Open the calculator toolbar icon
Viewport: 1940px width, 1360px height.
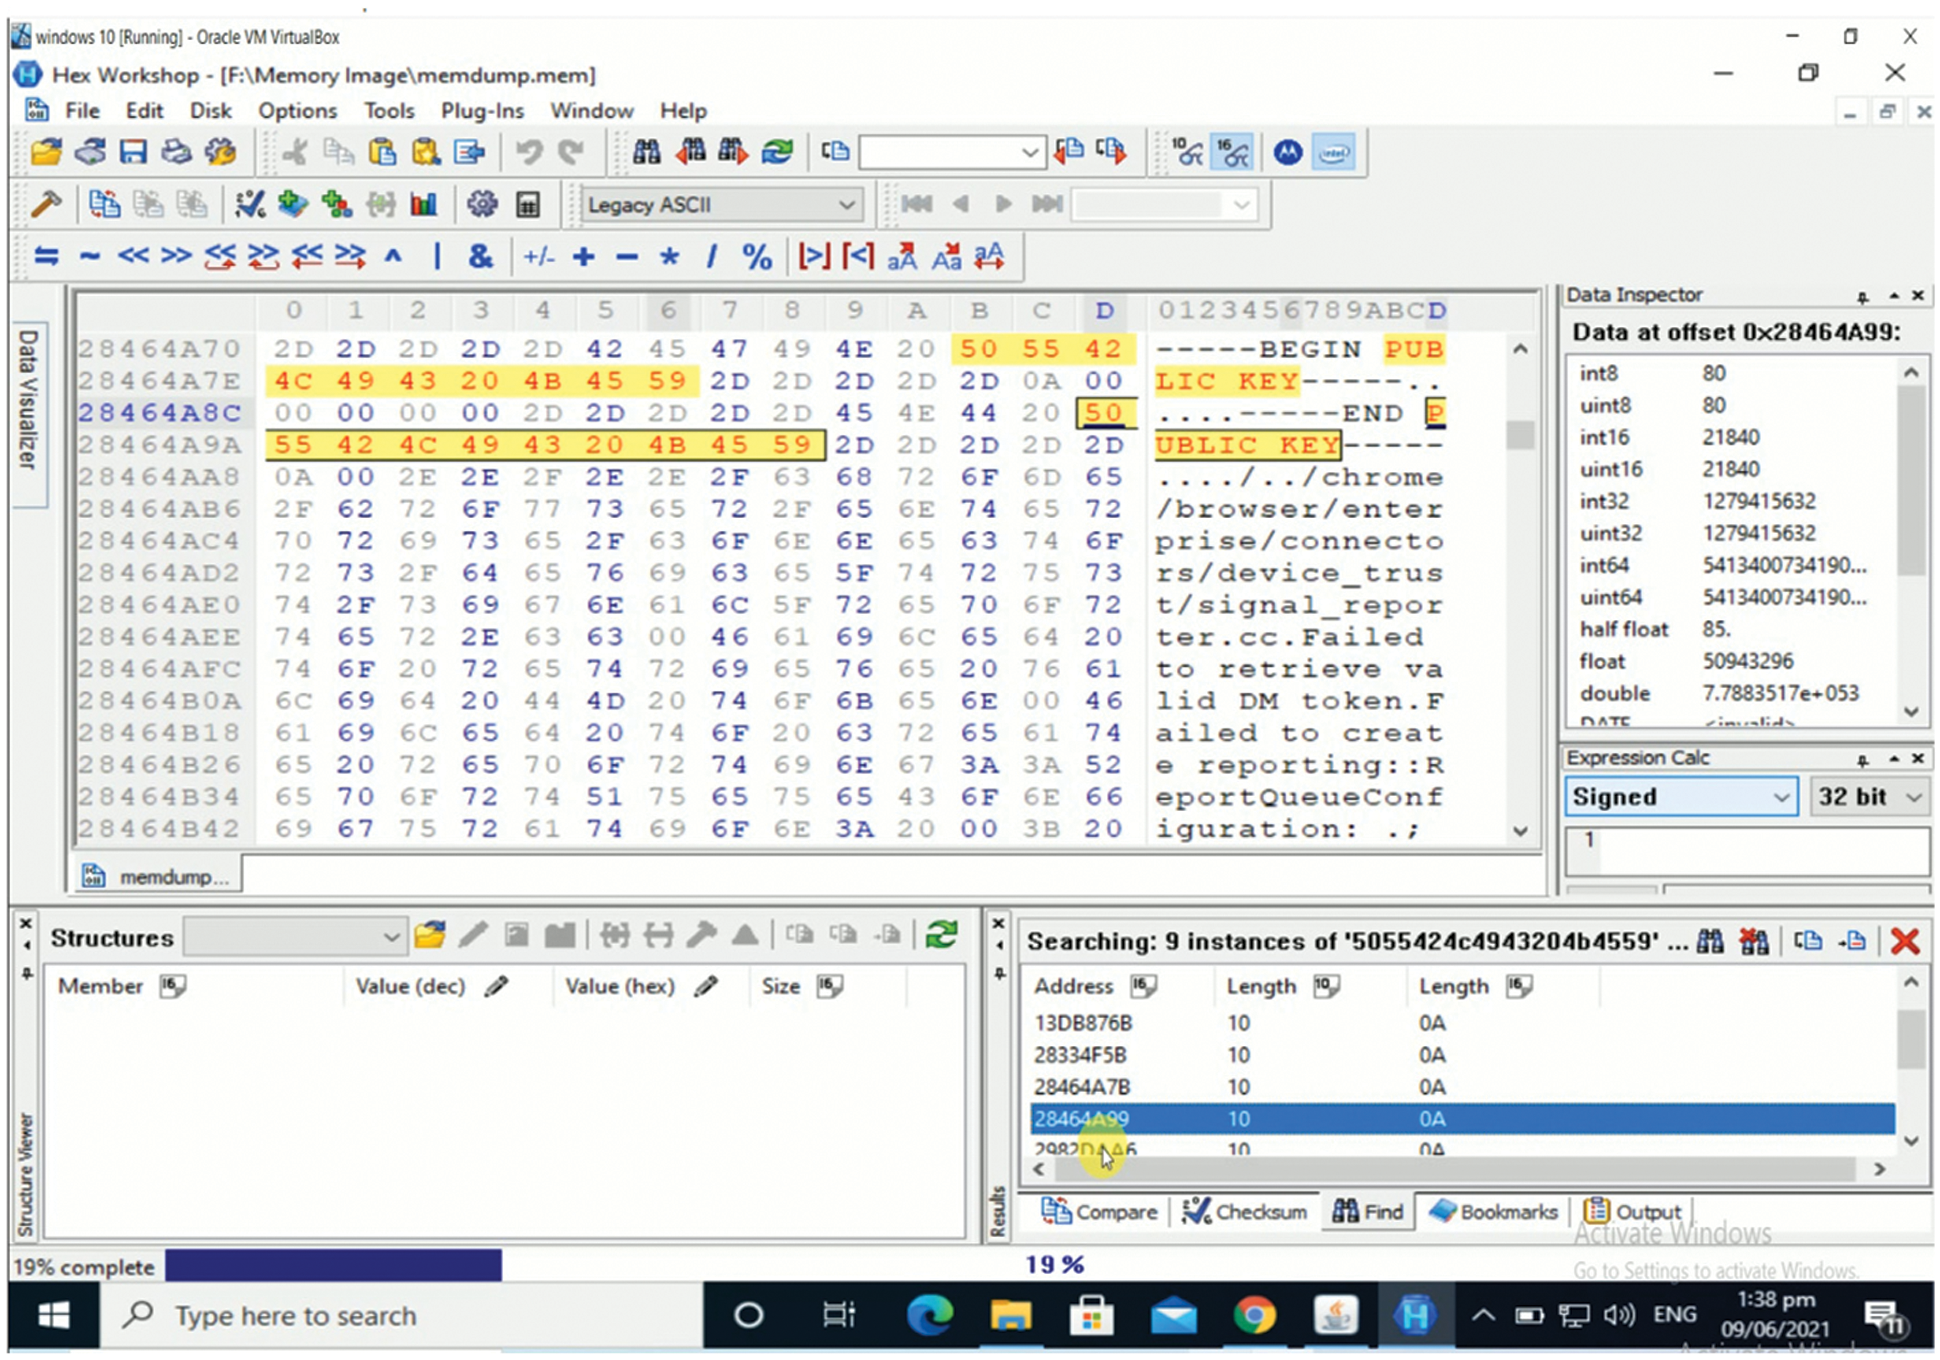click(x=527, y=205)
